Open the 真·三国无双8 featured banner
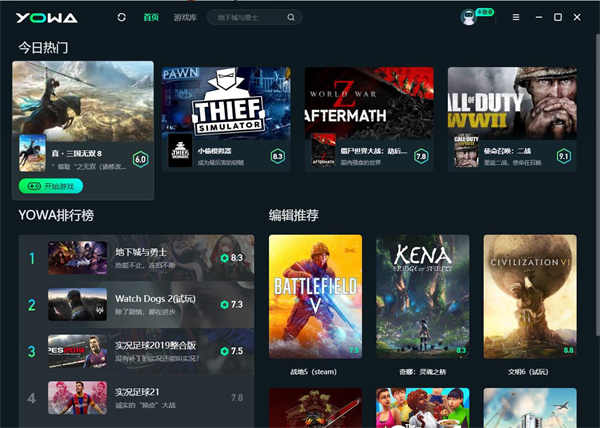This screenshot has width=600, height=428. pyautogui.click(x=83, y=101)
